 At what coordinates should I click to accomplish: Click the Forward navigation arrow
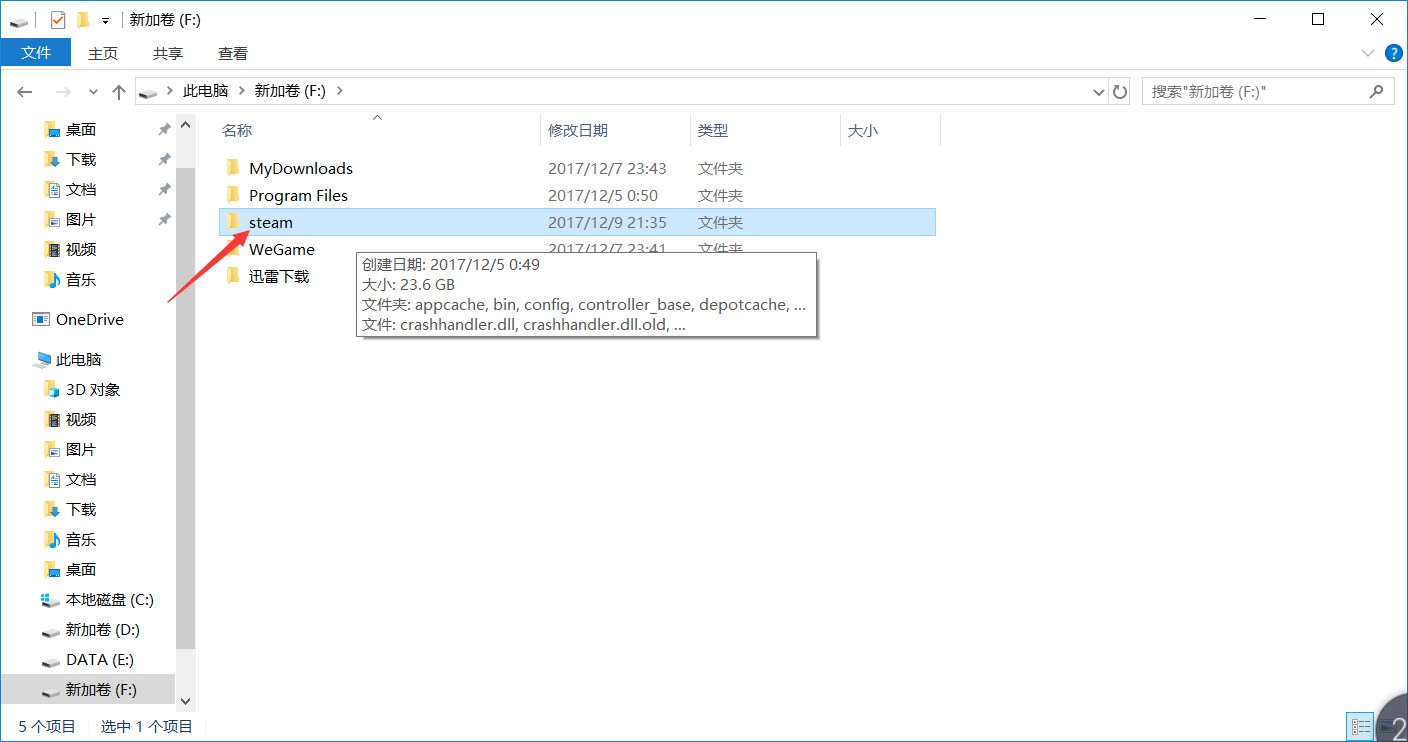click(x=62, y=91)
